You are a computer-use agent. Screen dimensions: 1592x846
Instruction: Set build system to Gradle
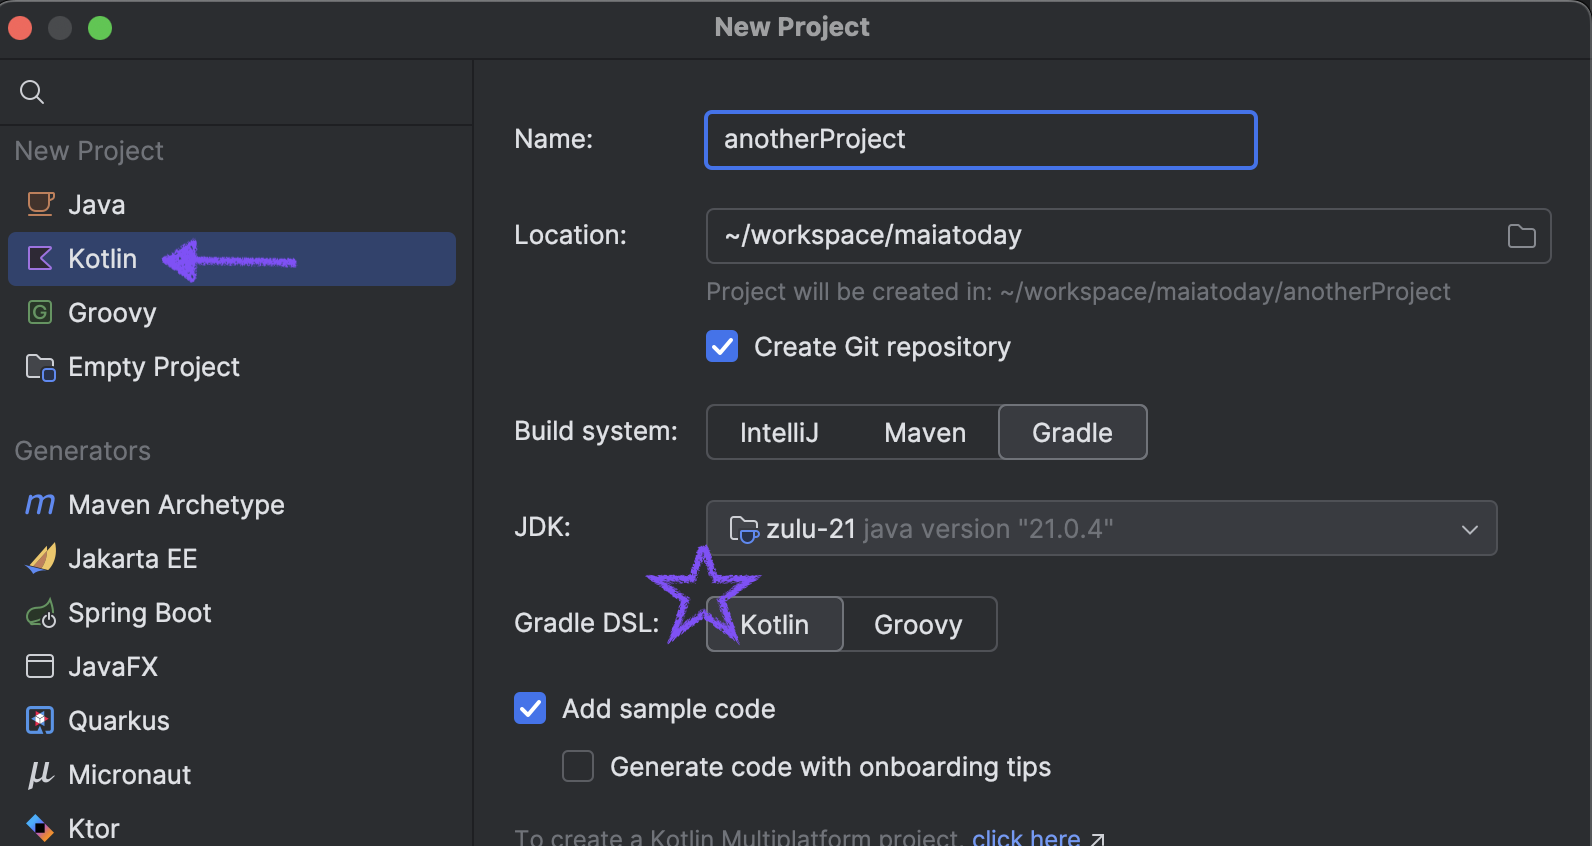pos(1072,432)
